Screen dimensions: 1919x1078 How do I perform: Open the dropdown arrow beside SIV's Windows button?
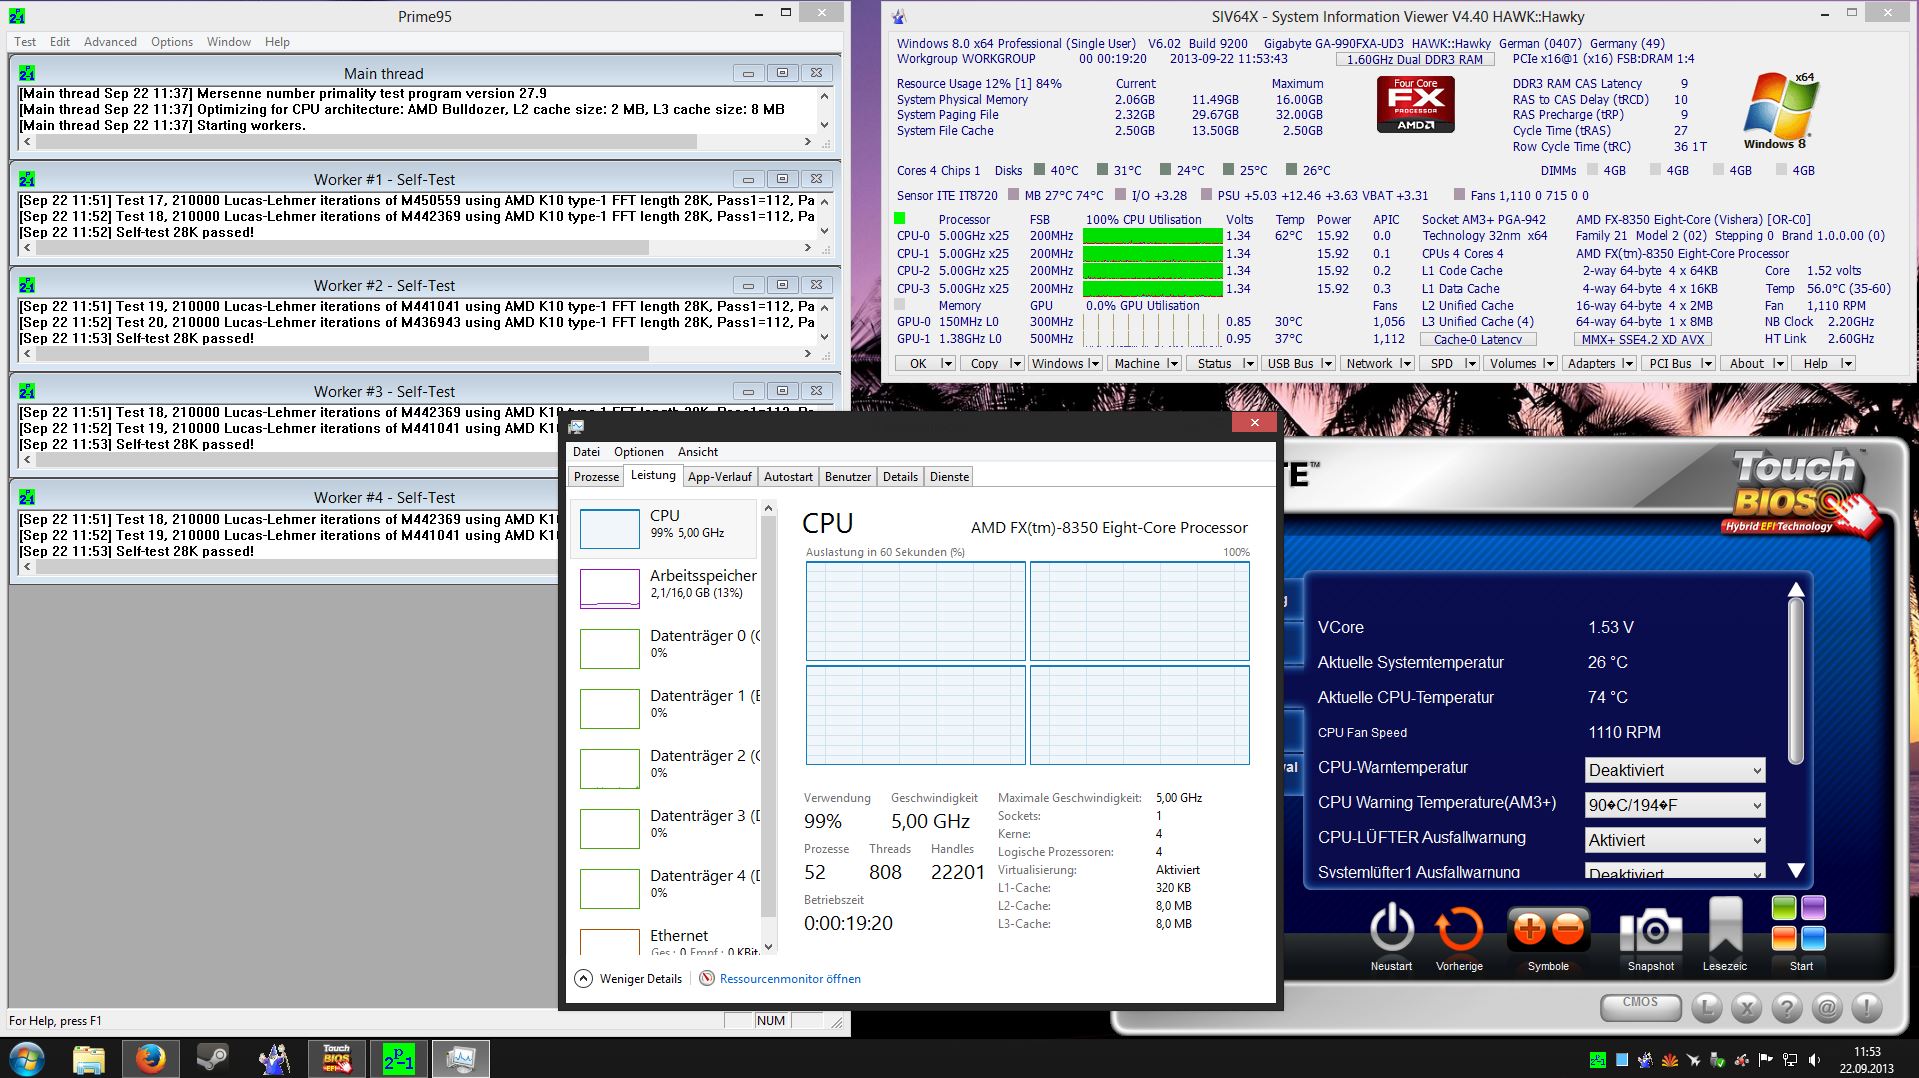coord(1094,363)
